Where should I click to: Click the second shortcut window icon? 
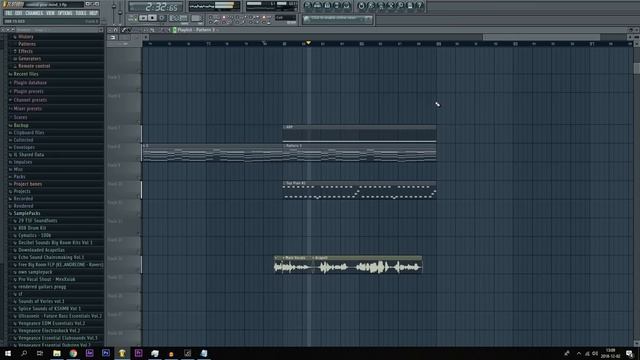pos(317,5)
